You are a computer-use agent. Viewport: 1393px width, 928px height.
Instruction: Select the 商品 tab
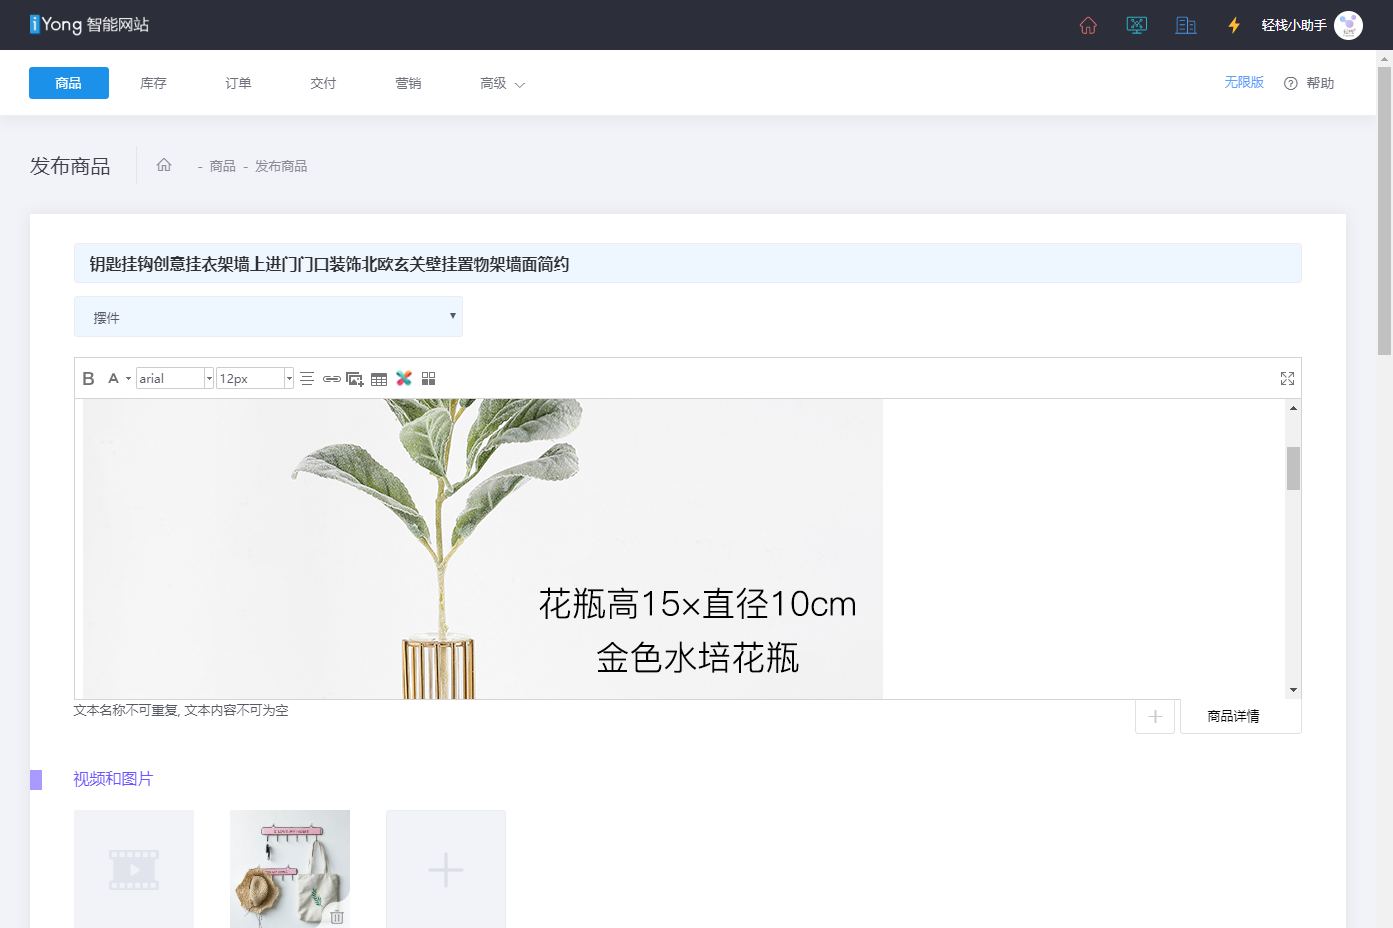coord(69,83)
